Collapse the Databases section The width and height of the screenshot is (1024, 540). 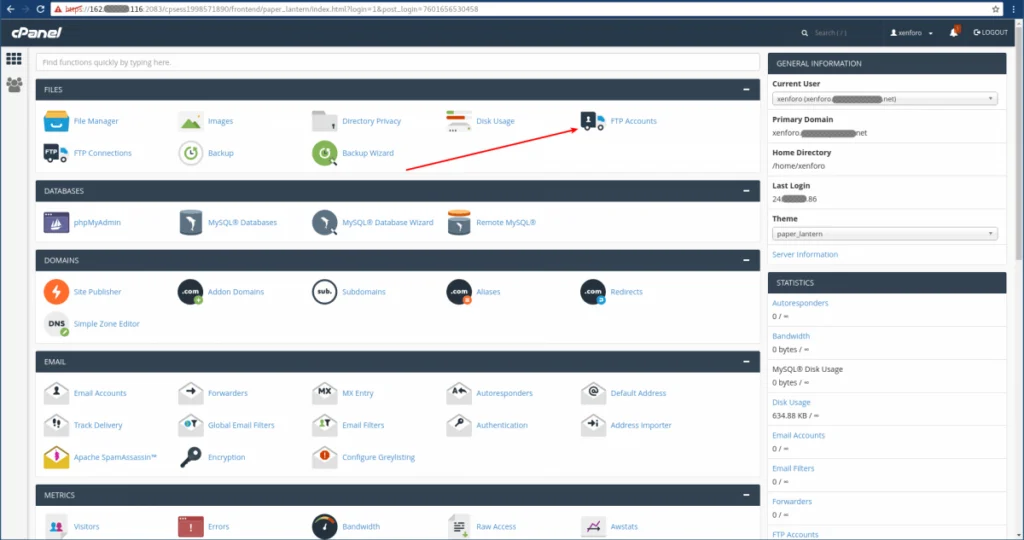[746, 191]
